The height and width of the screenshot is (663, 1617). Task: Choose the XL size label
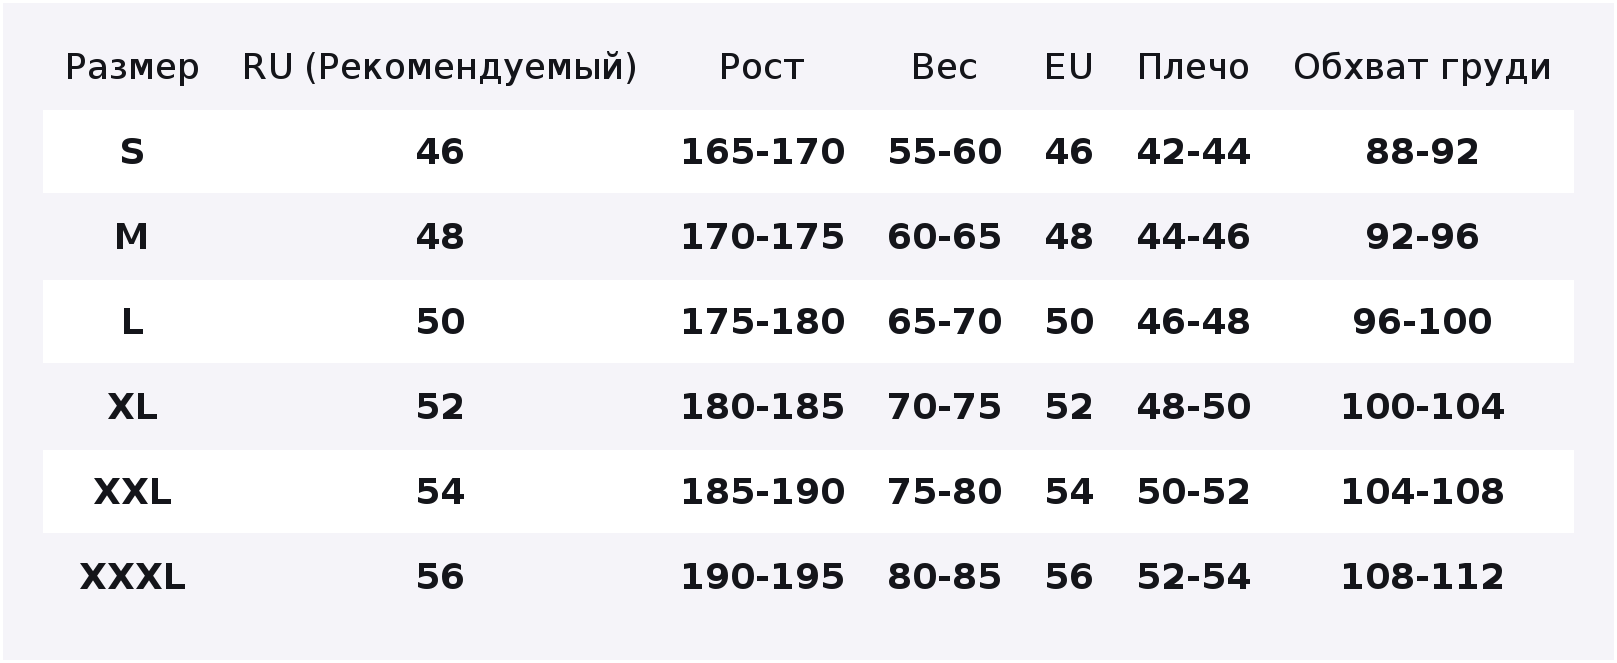click(x=132, y=407)
